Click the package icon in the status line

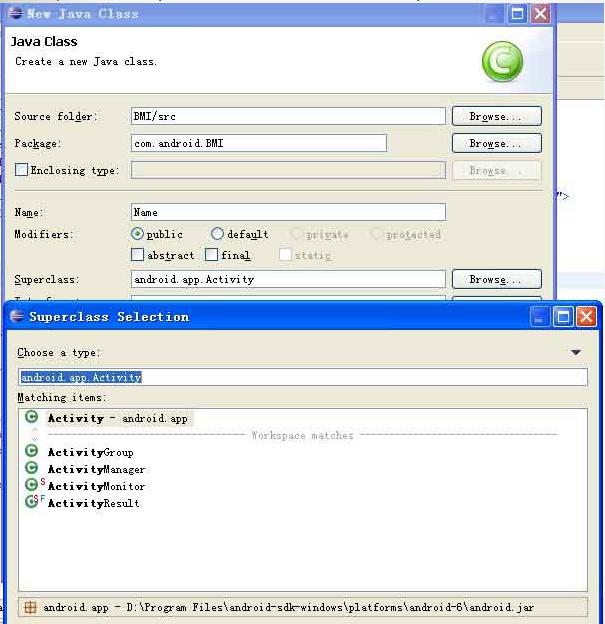30,607
